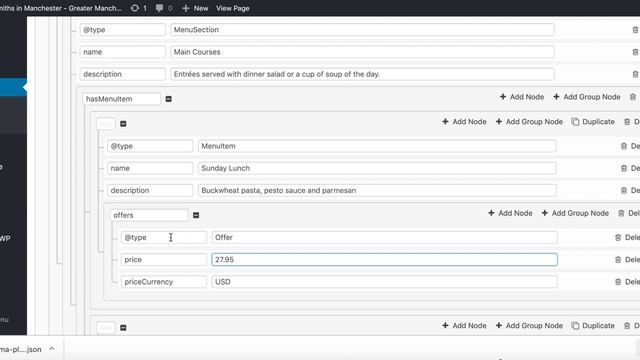
Task: Delete the offers group
Action: [629, 213]
